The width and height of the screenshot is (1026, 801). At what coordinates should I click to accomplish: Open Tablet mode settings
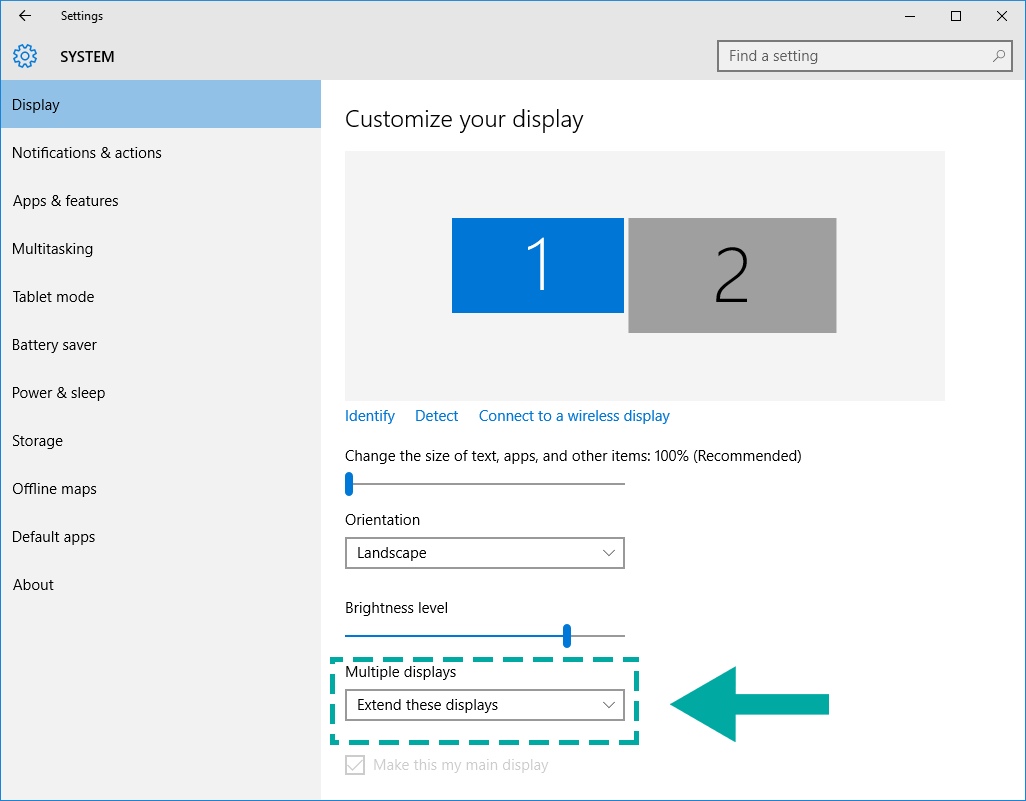coord(54,297)
